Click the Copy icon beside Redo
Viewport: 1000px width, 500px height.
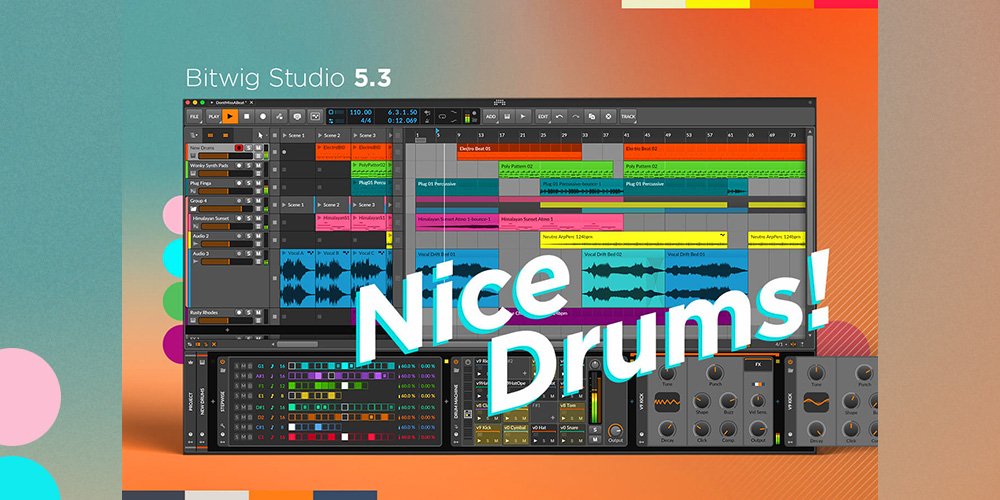(x=592, y=117)
